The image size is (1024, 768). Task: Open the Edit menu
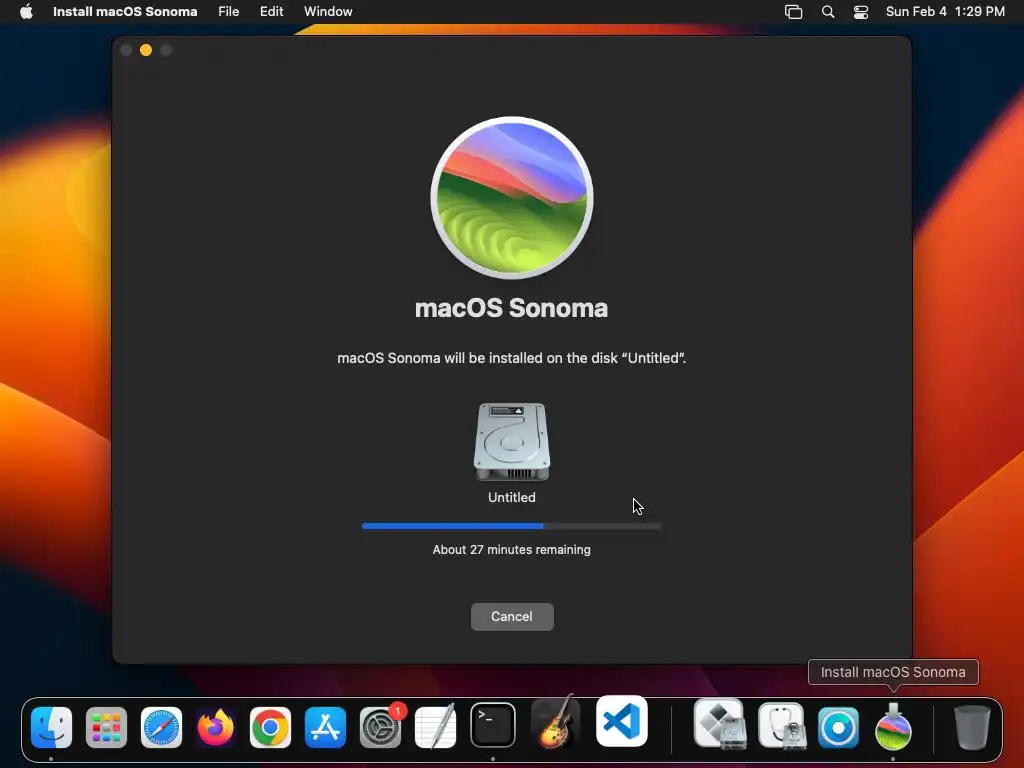click(x=272, y=11)
